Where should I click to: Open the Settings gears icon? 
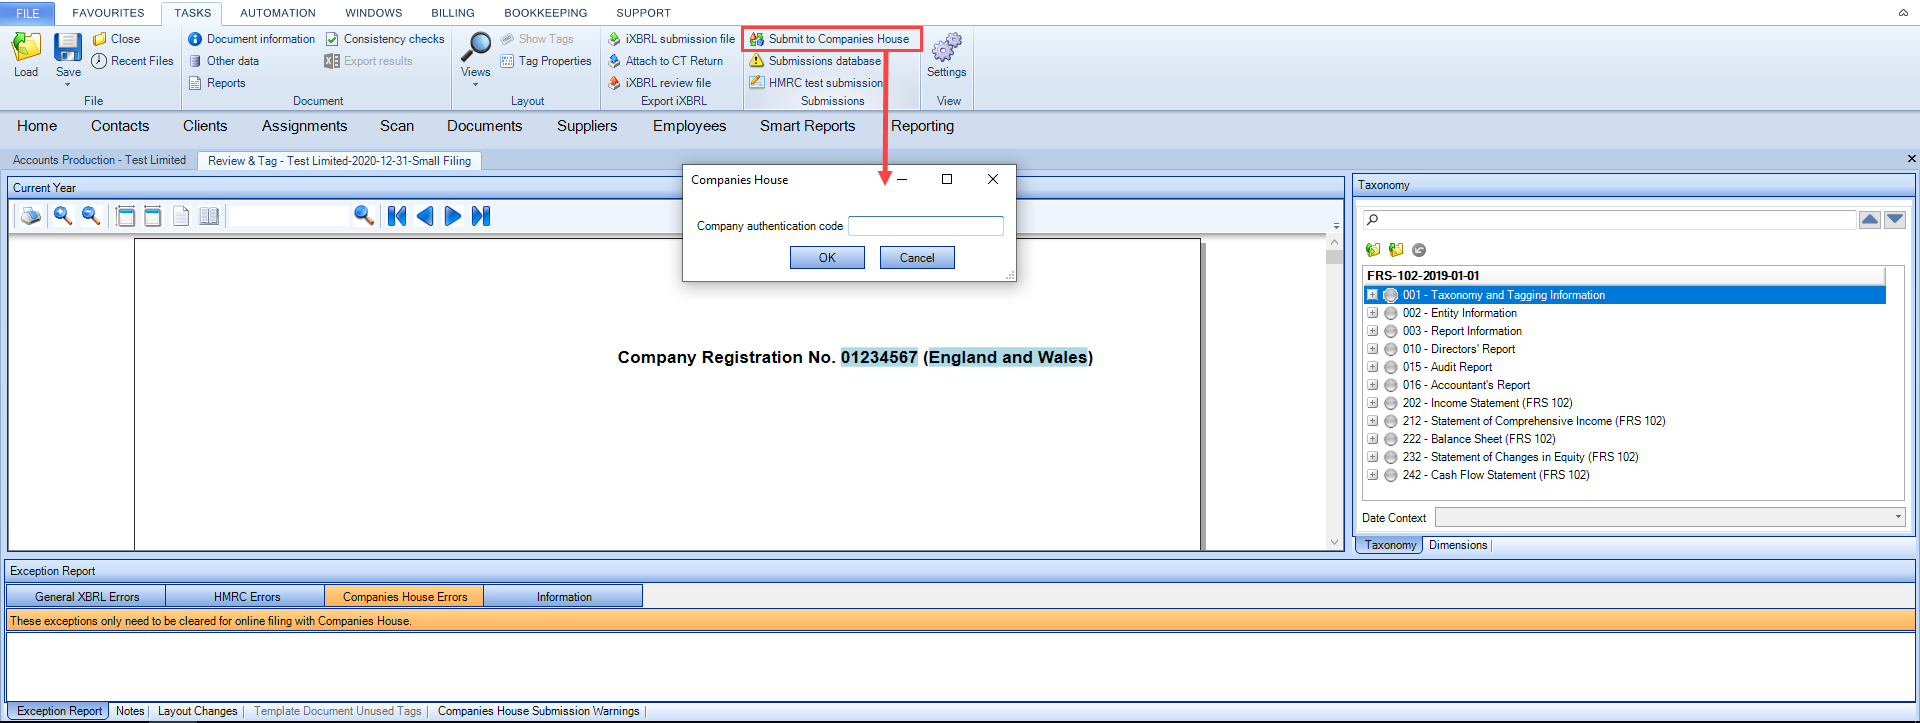pyautogui.click(x=946, y=47)
